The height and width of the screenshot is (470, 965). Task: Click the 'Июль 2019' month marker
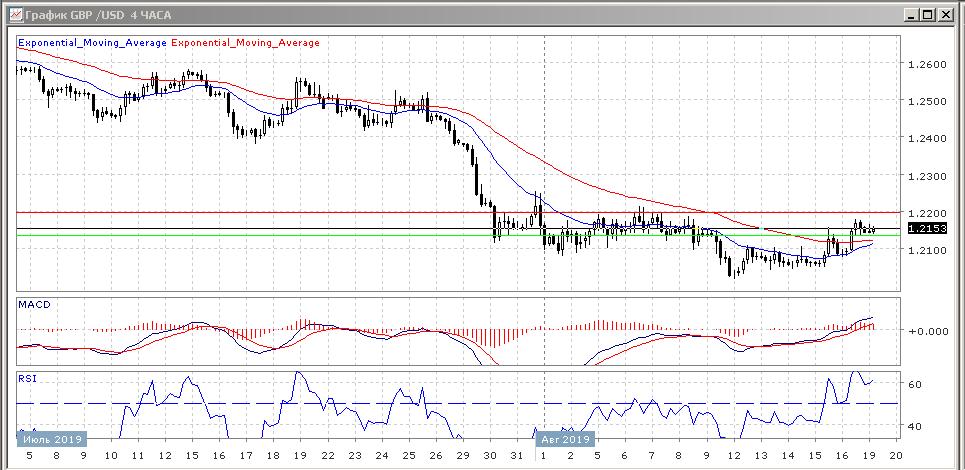point(51,438)
